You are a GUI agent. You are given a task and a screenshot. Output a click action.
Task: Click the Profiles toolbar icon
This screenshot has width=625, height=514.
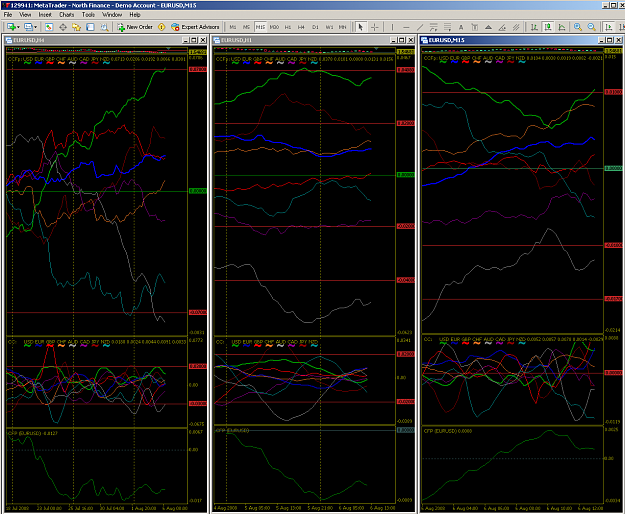(28, 27)
